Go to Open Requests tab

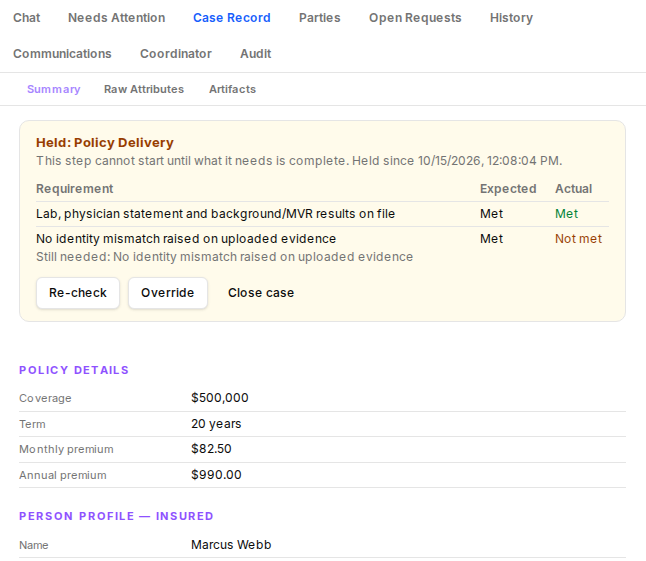415,18
